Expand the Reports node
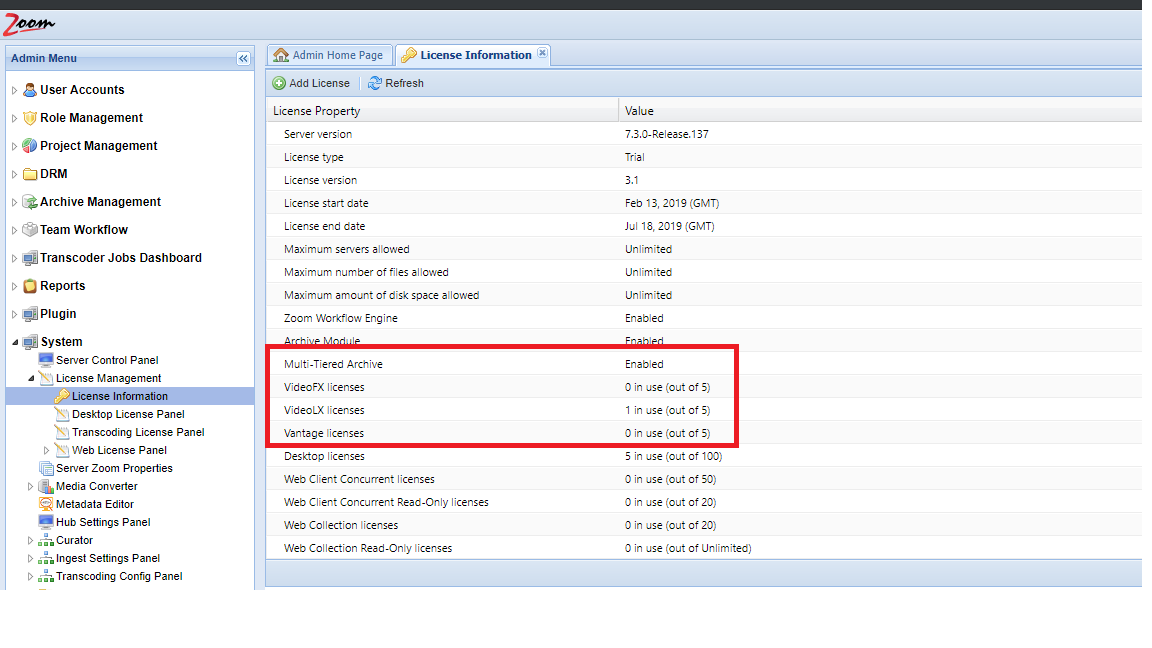The image size is (1152, 648). pos(14,286)
